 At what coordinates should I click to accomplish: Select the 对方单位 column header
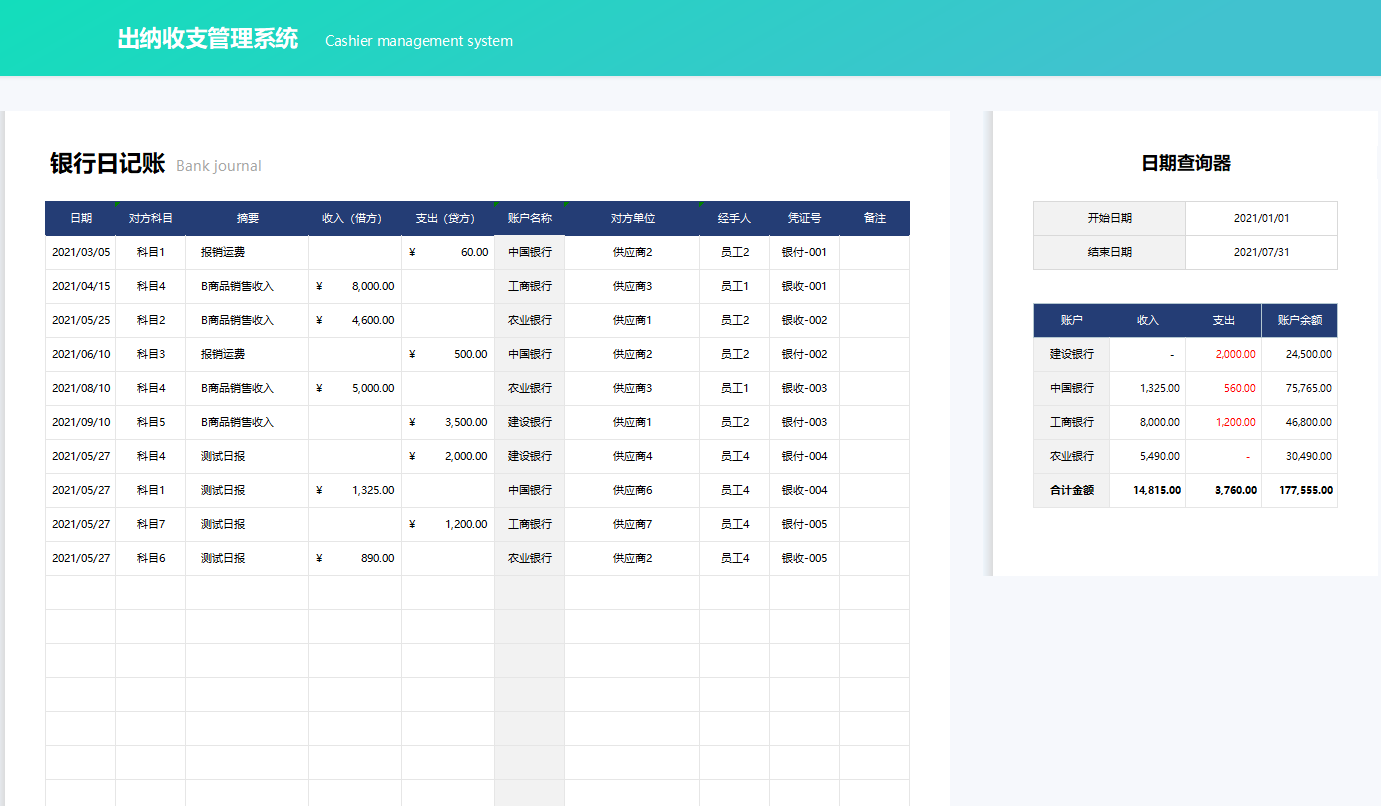(632, 218)
